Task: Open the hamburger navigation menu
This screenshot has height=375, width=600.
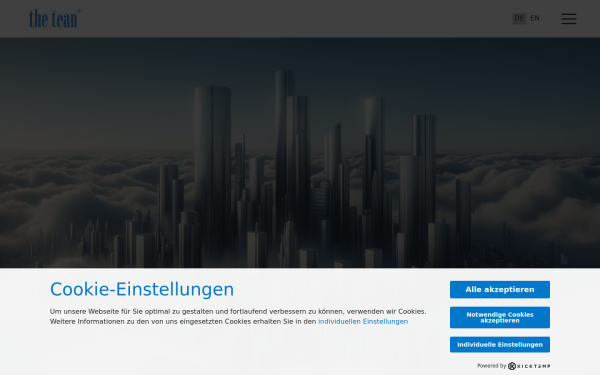Action: 569,19
